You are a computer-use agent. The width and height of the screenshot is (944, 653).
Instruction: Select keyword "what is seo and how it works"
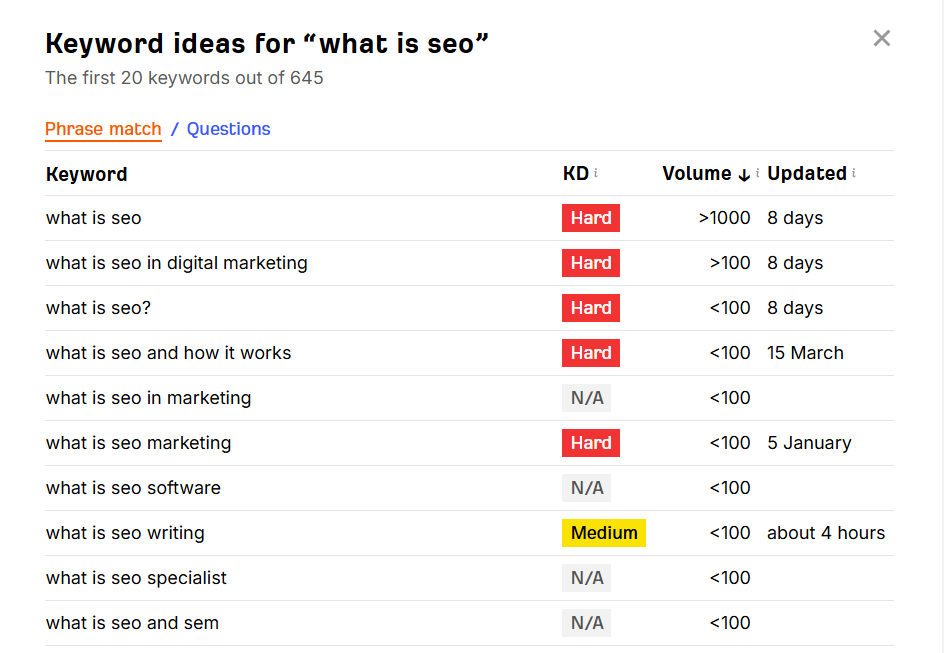[x=169, y=353]
